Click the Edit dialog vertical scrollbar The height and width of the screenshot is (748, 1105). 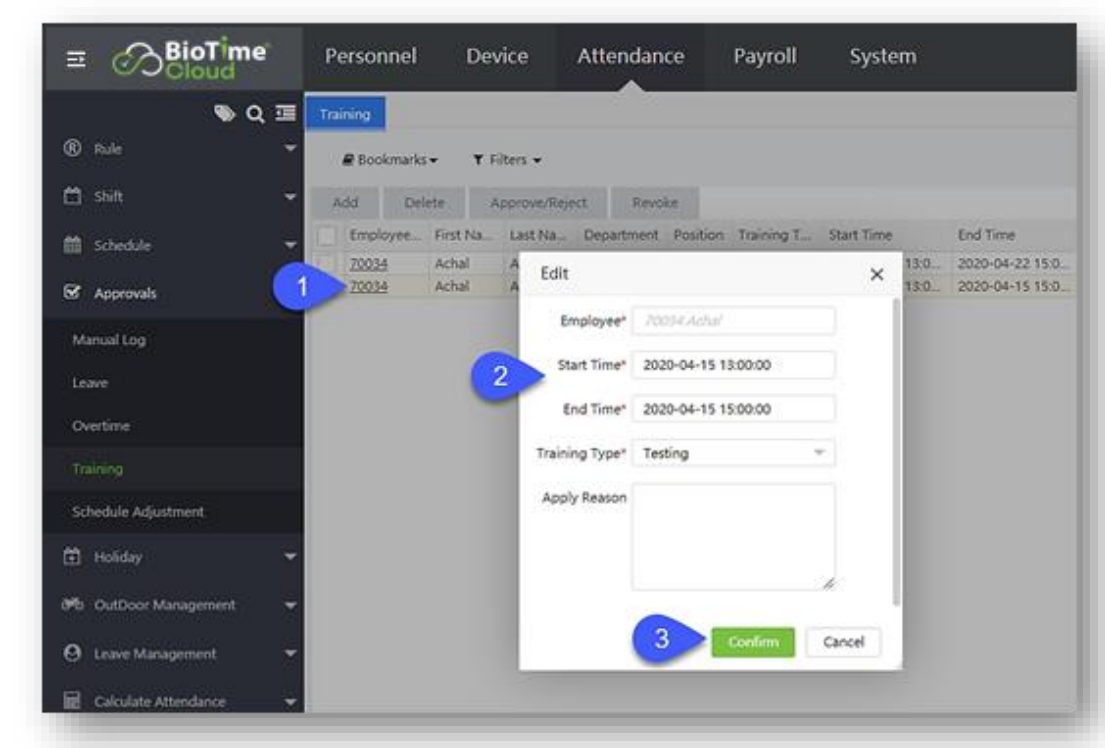point(896,450)
